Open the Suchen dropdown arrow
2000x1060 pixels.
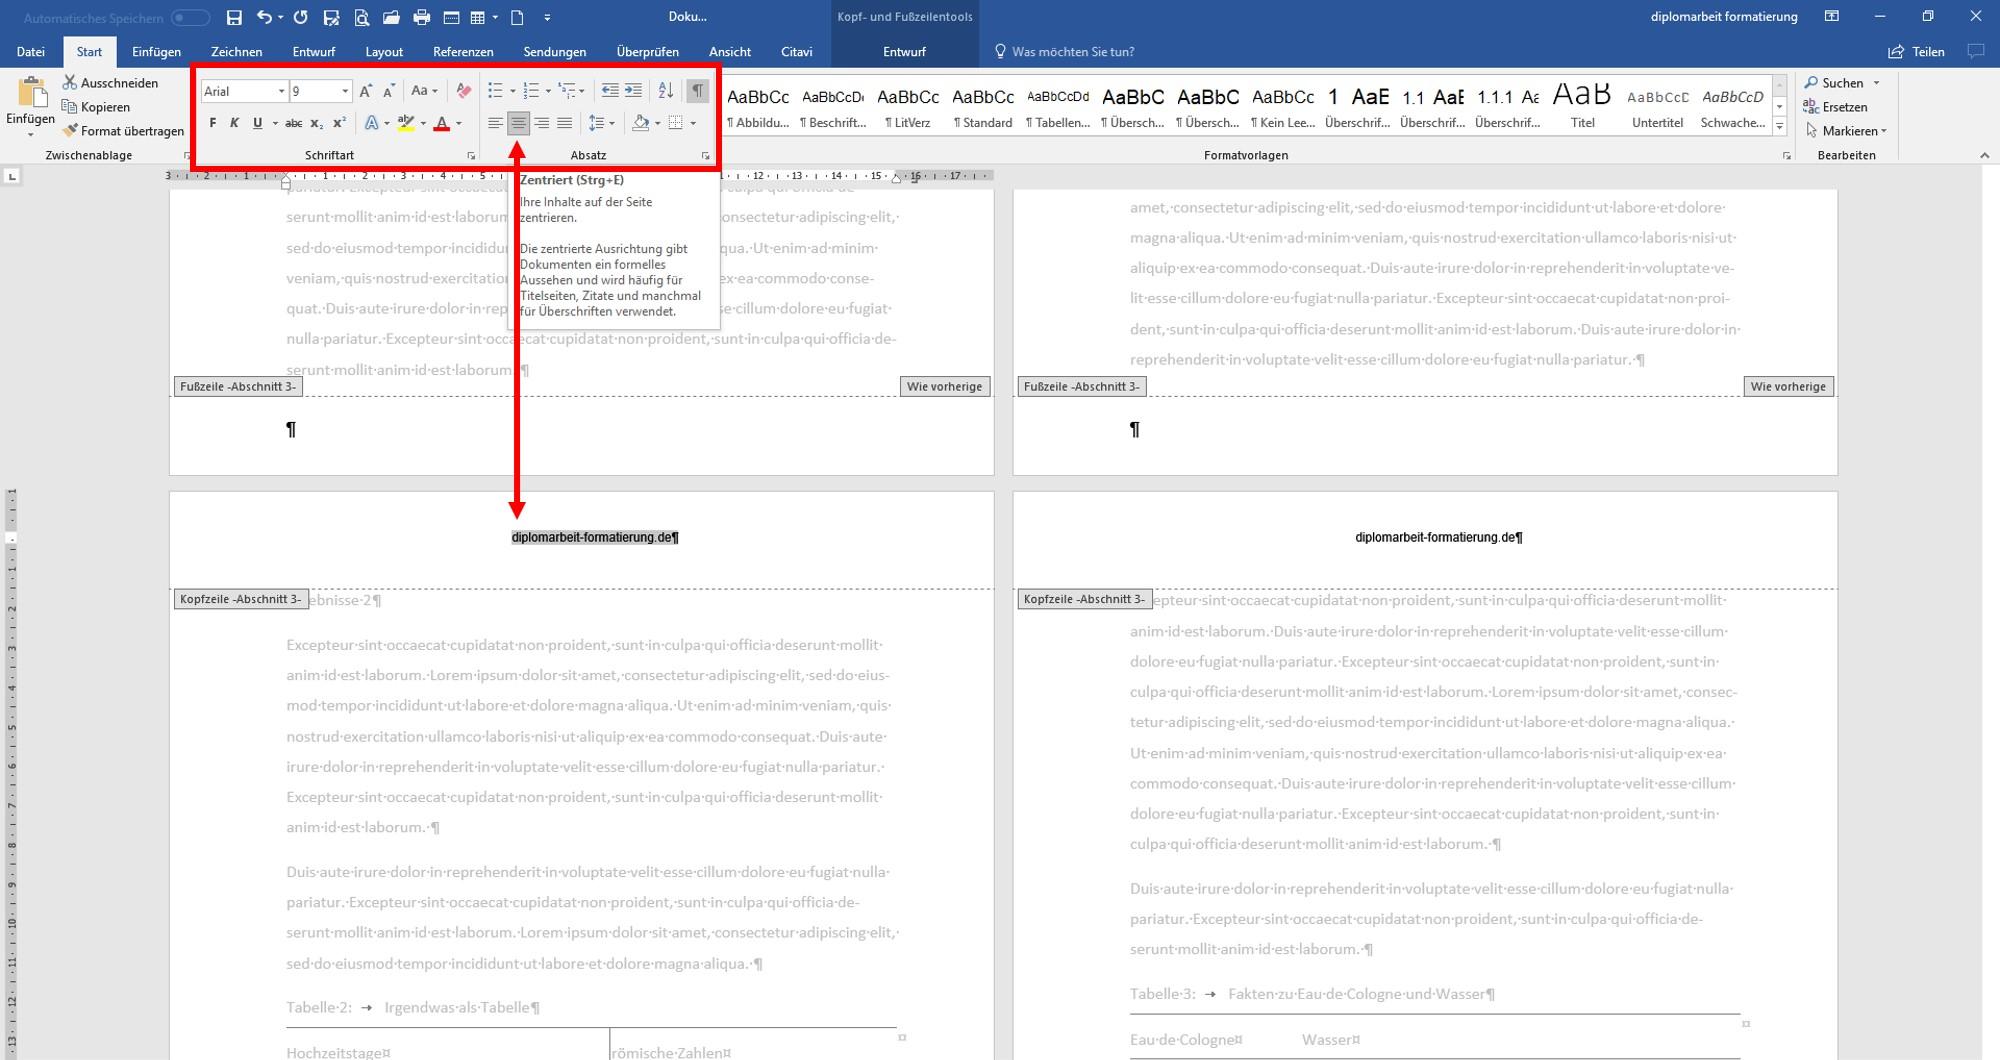tap(1876, 83)
